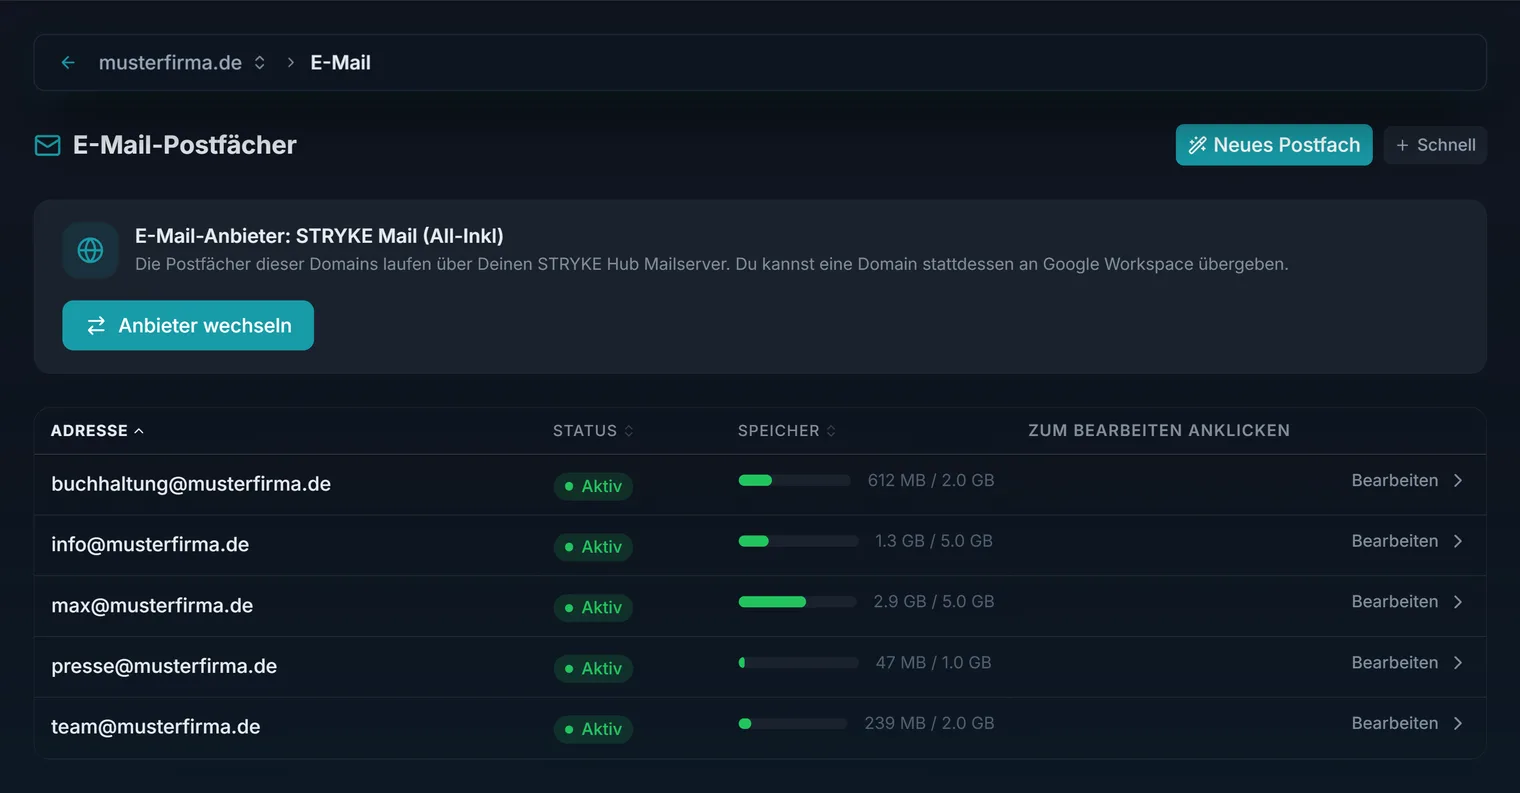Viewport: 1520px width, 793px height.
Task: Click the E-Mail-Postfächer page title
Action: pos(185,145)
